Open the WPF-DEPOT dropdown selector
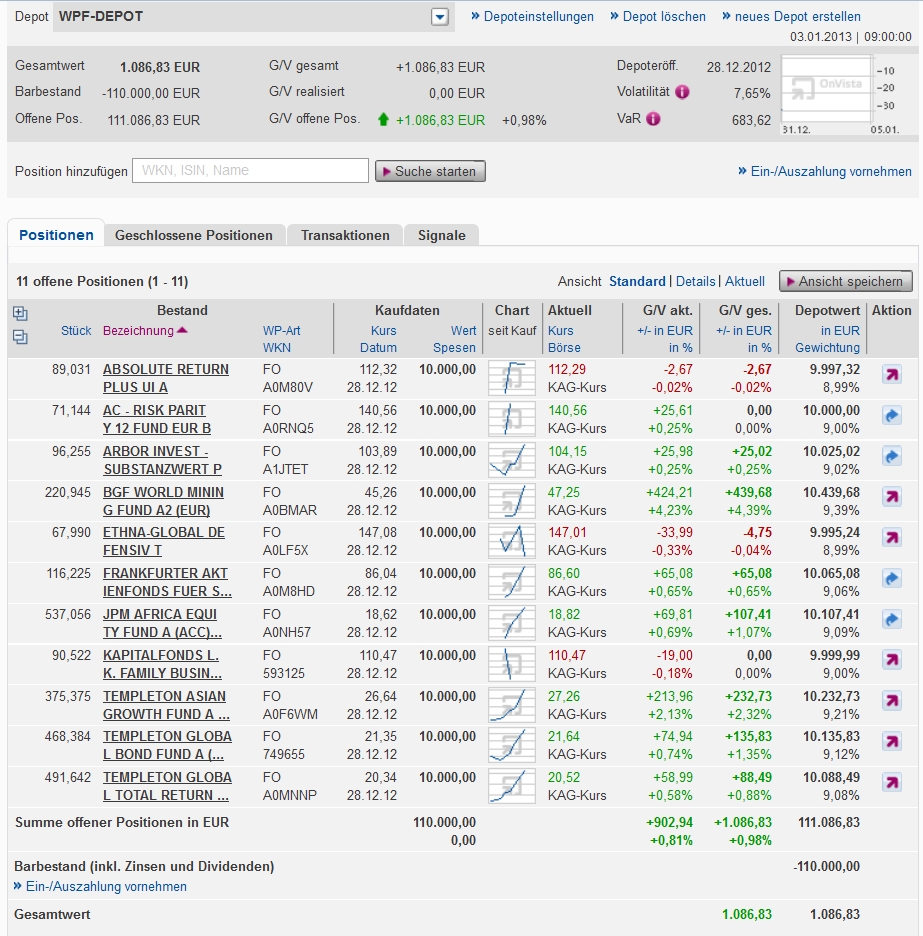Screen dimensions: 923x936 click(440, 17)
